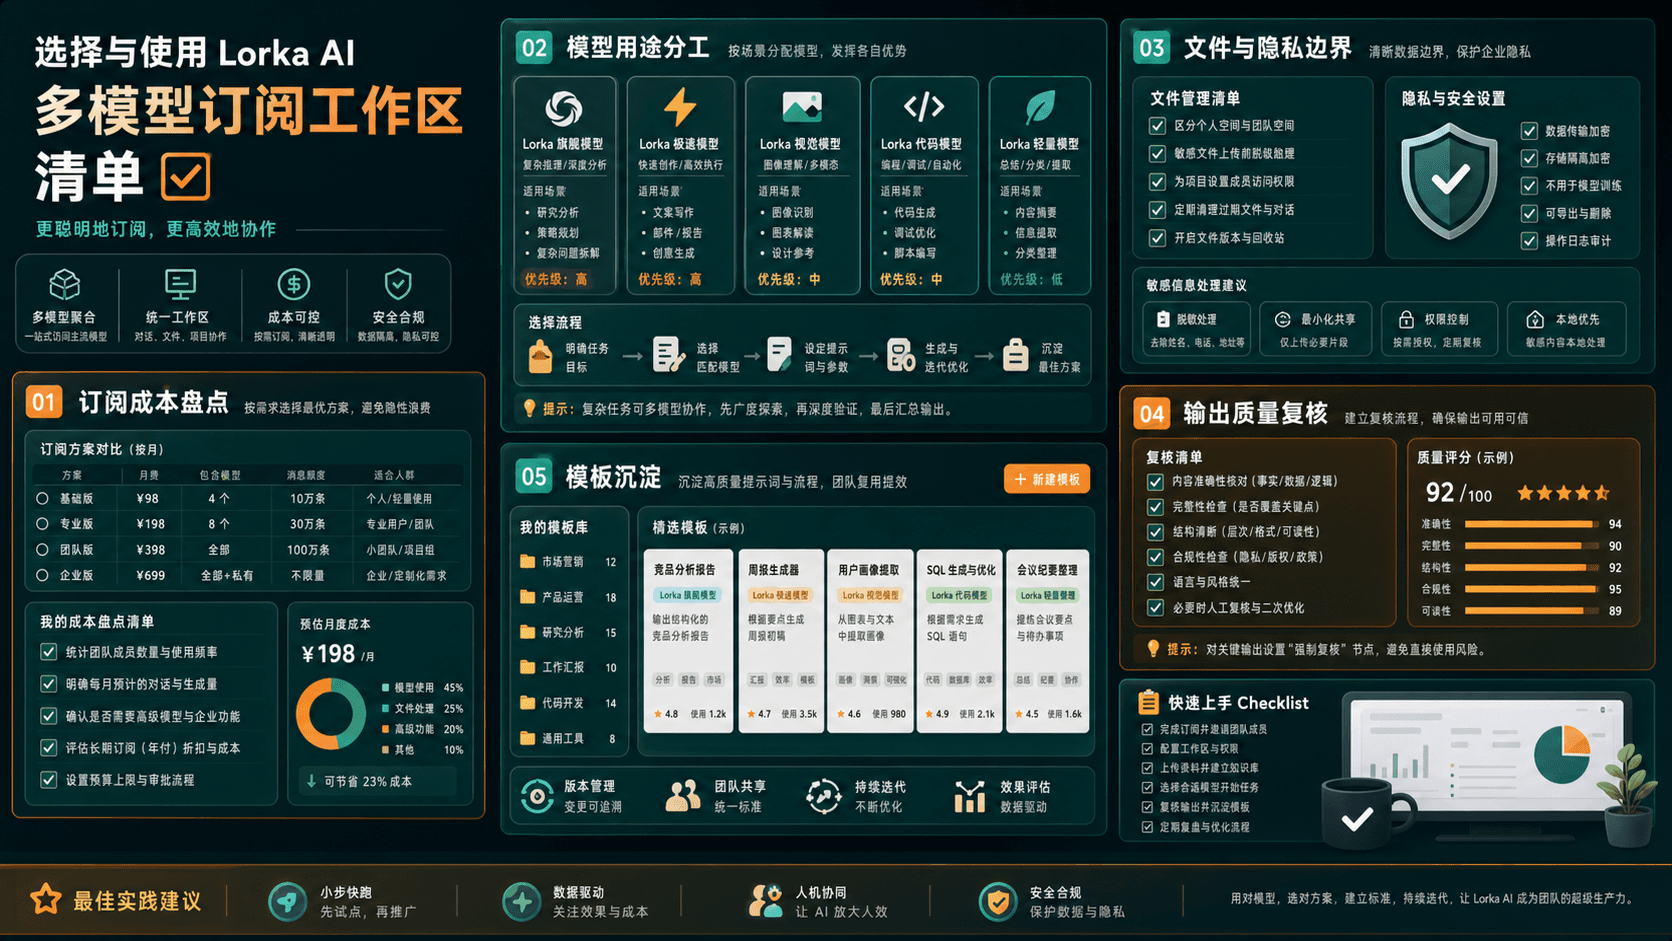1672x941 pixels.
Task: Click the 版本管理 target icon
Action: (537, 796)
